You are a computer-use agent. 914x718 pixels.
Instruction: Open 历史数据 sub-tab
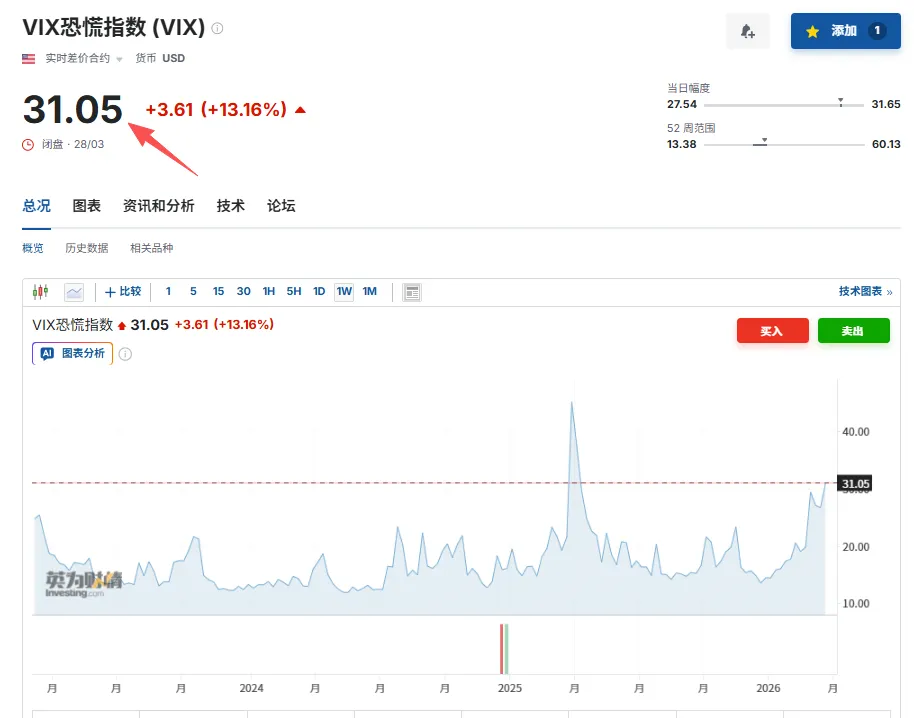pos(87,248)
